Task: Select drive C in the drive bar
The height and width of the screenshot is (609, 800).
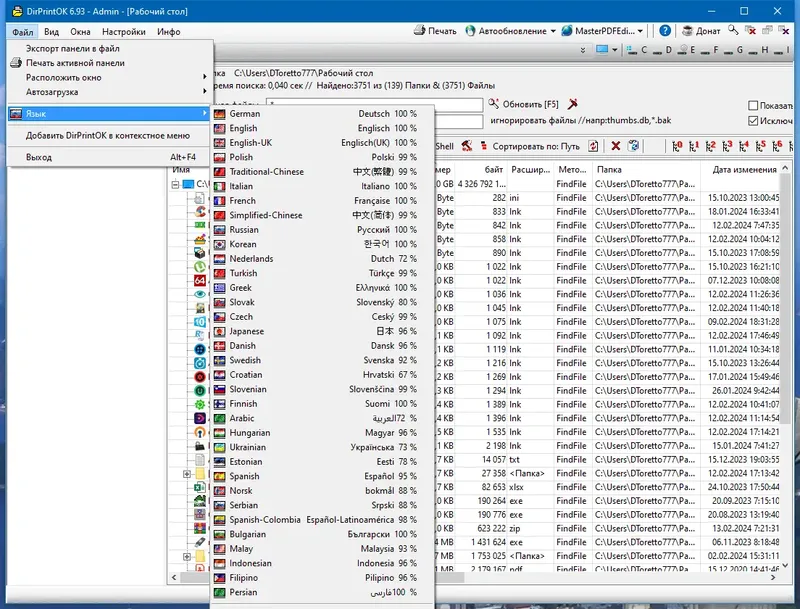Action: point(637,50)
